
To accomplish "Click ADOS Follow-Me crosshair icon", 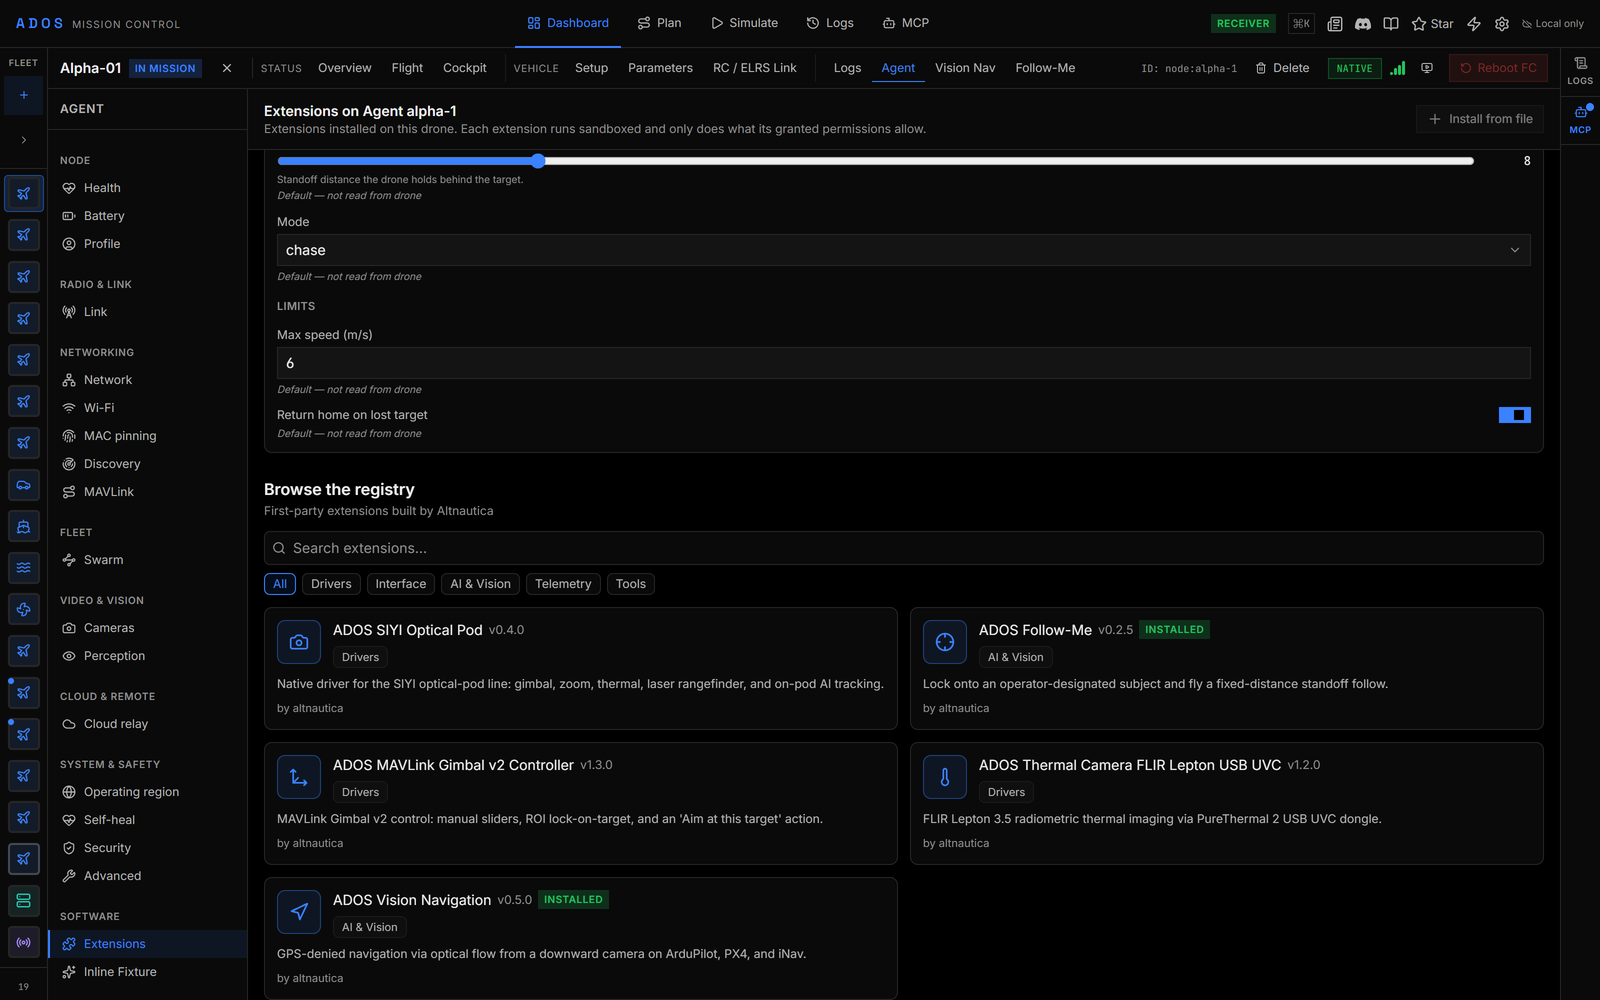I will pos(945,642).
